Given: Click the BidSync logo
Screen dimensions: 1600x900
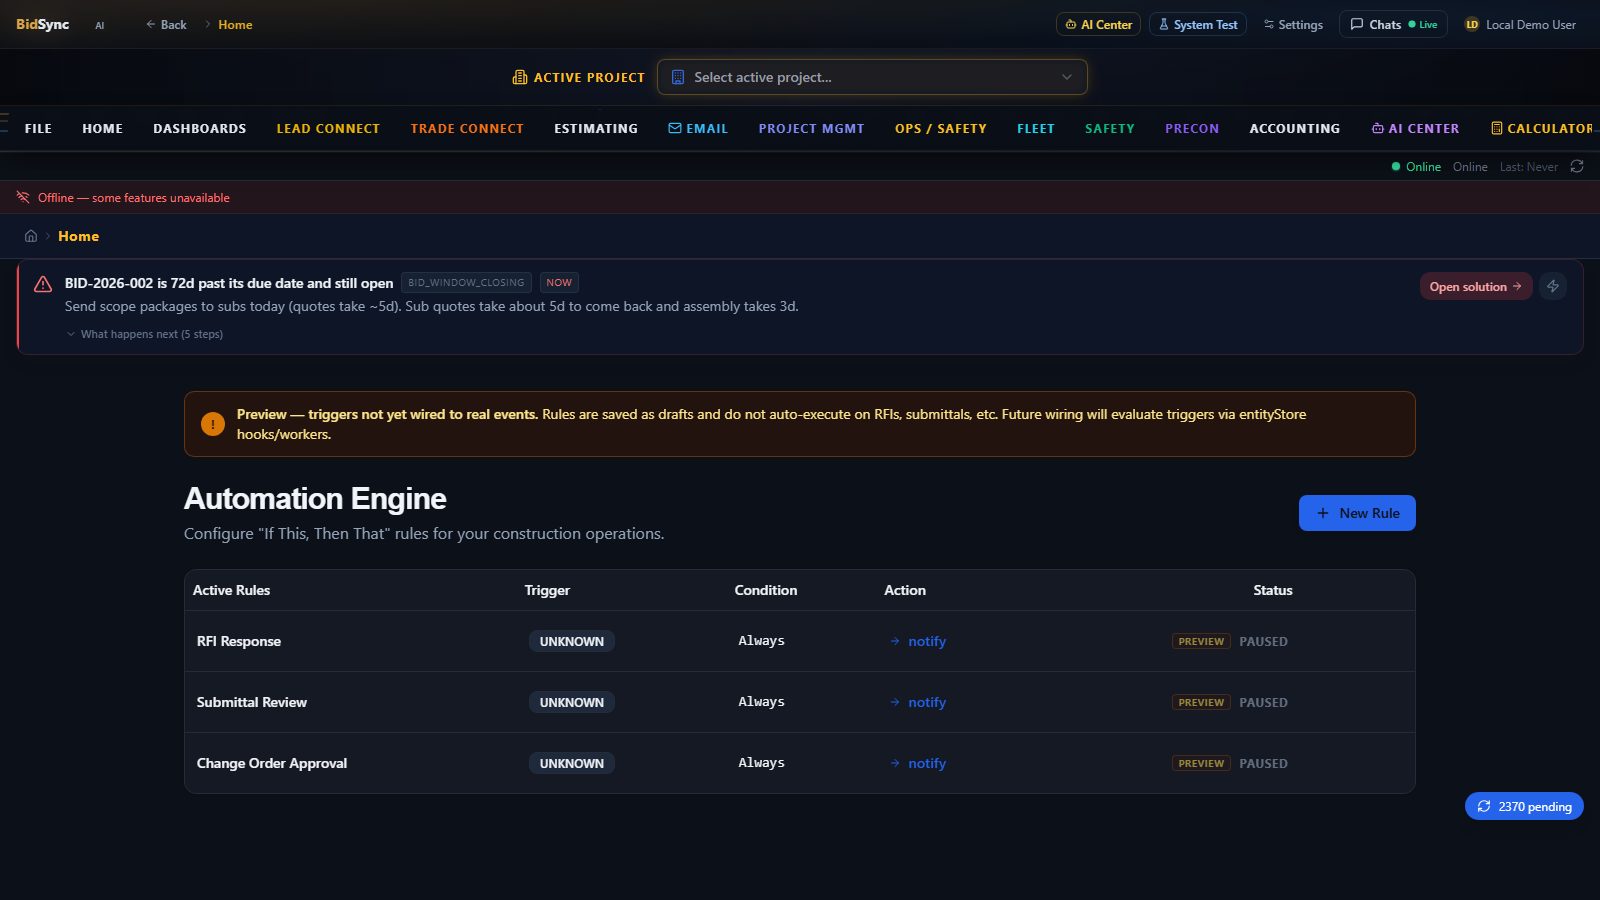Looking at the screenshot, I should [42, 24].
